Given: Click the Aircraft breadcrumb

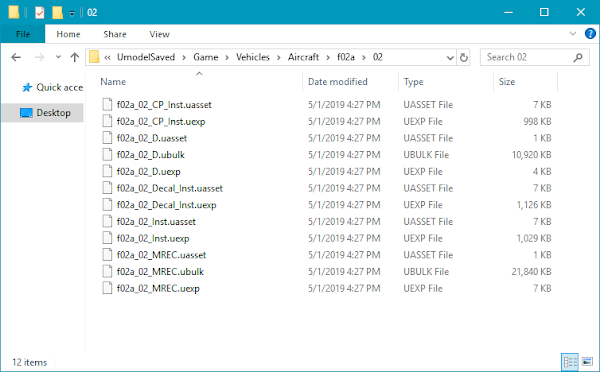Looking at the screenshot, I should pyautogui.click(x=303, y=57).
